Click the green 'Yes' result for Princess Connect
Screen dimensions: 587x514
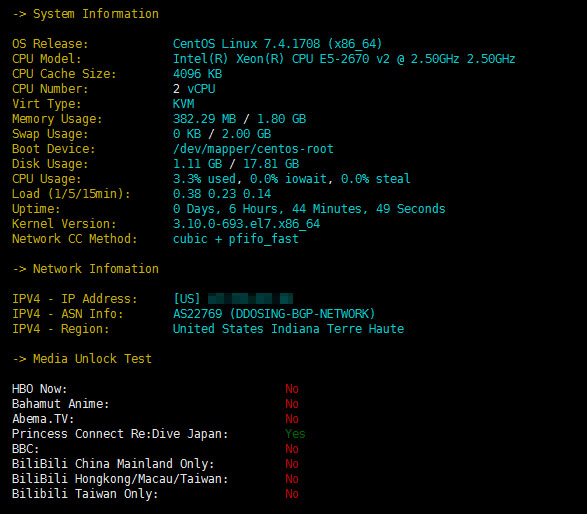pos(295,434)
